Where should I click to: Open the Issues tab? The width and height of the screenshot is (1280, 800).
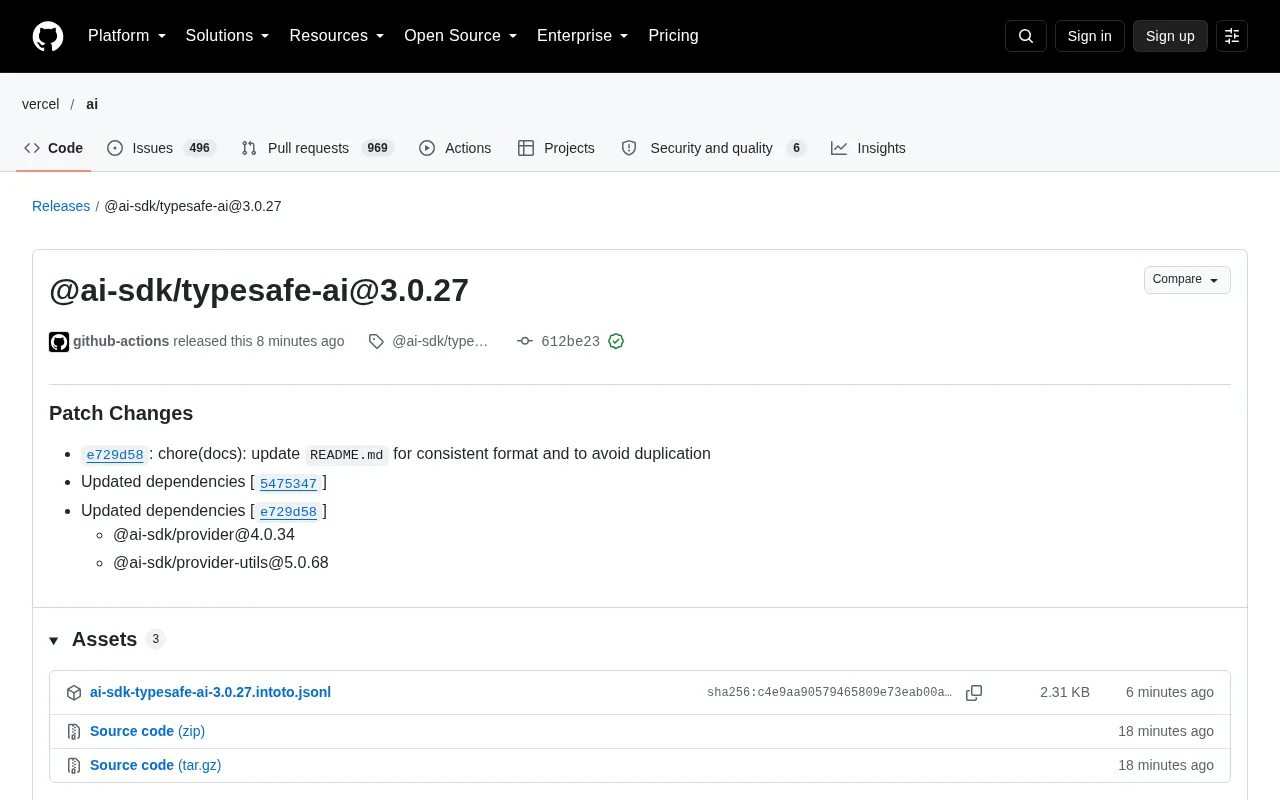point(161,148)
